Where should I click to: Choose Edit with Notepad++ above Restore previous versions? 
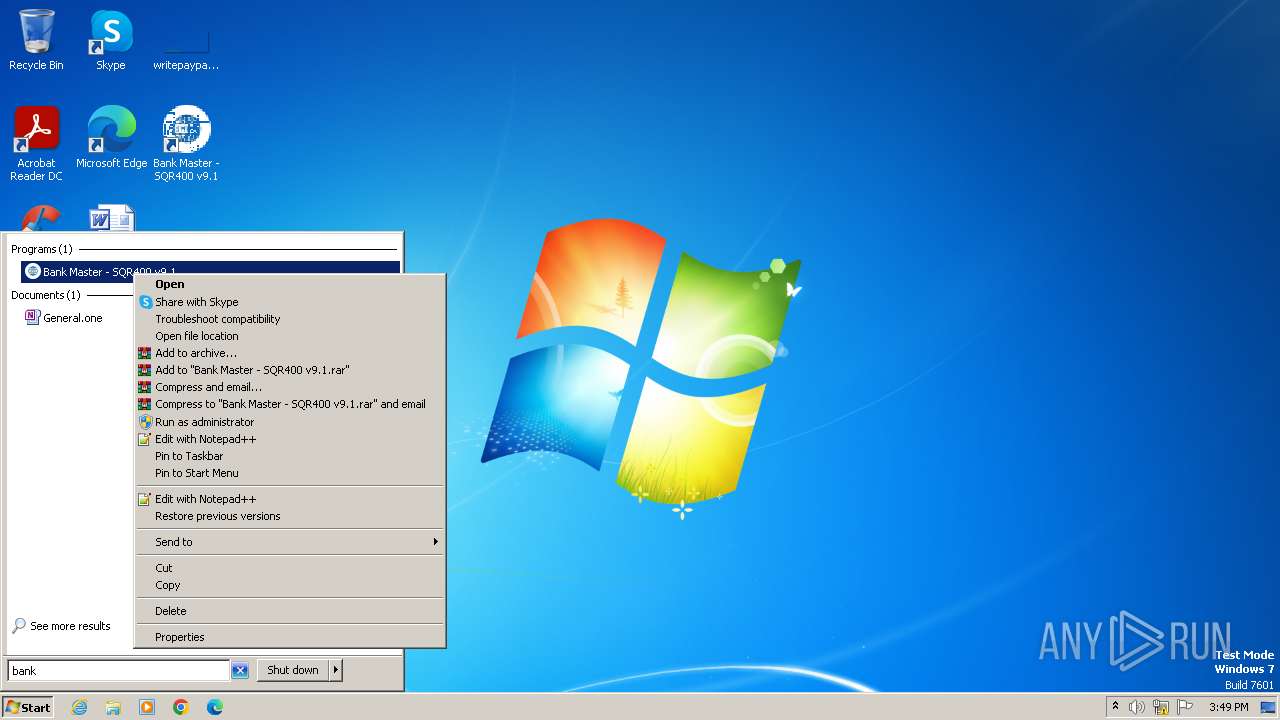[290, 499]
